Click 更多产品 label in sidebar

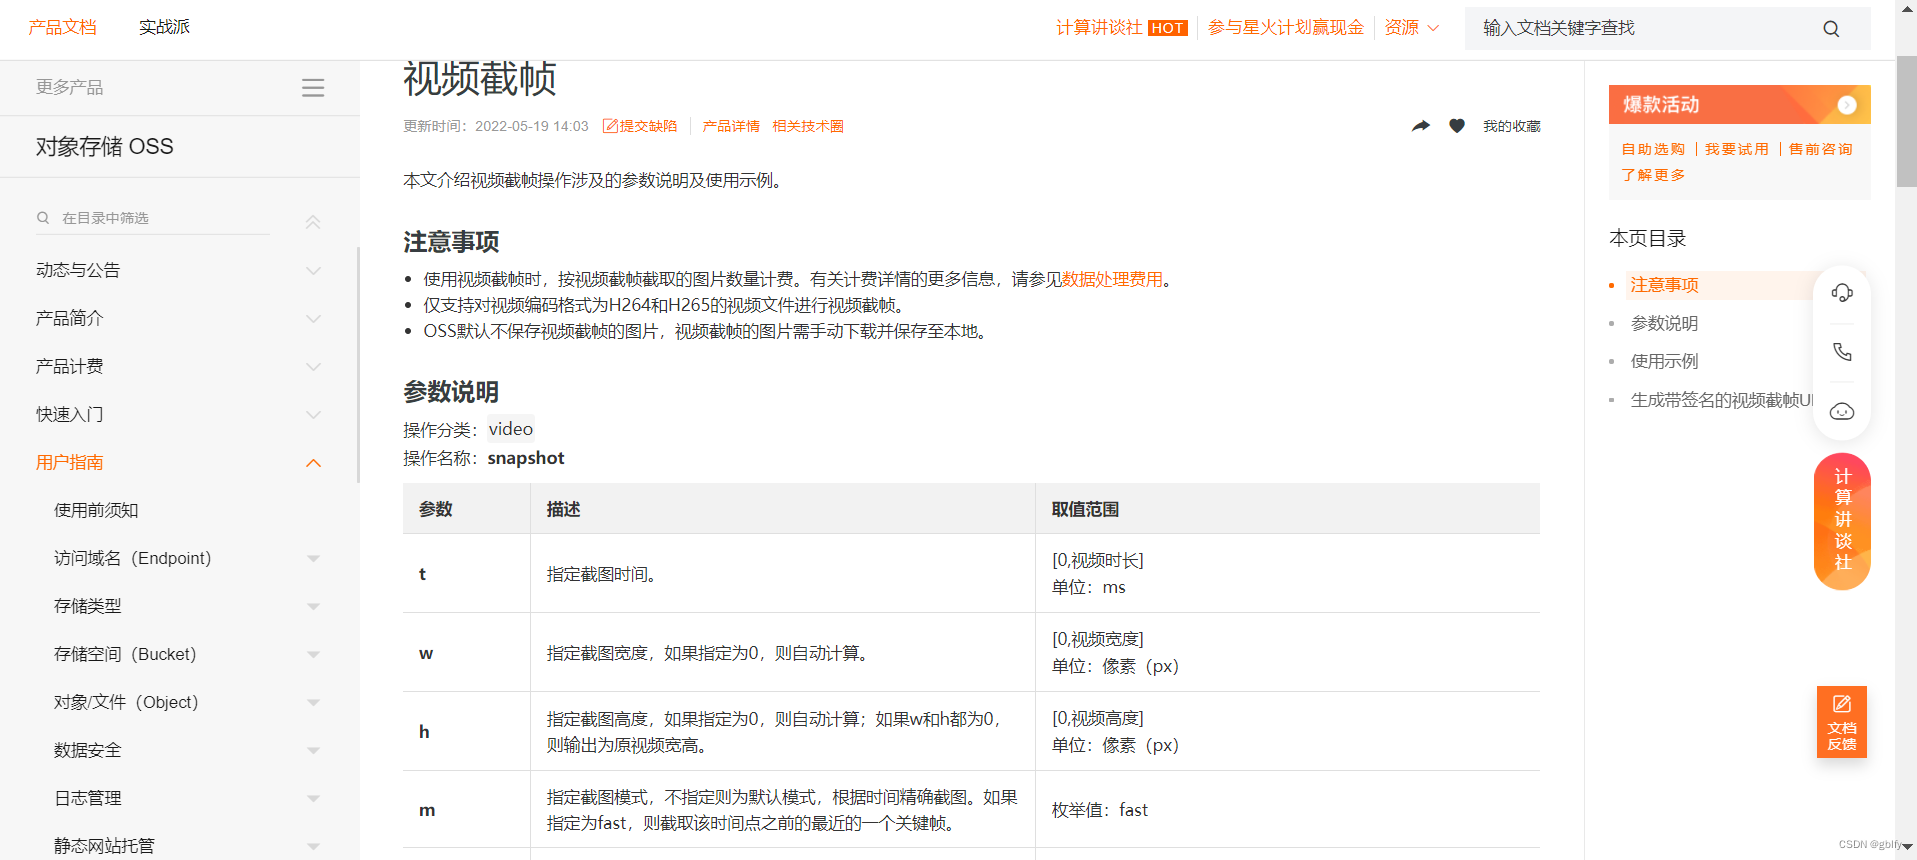point(69,88)
